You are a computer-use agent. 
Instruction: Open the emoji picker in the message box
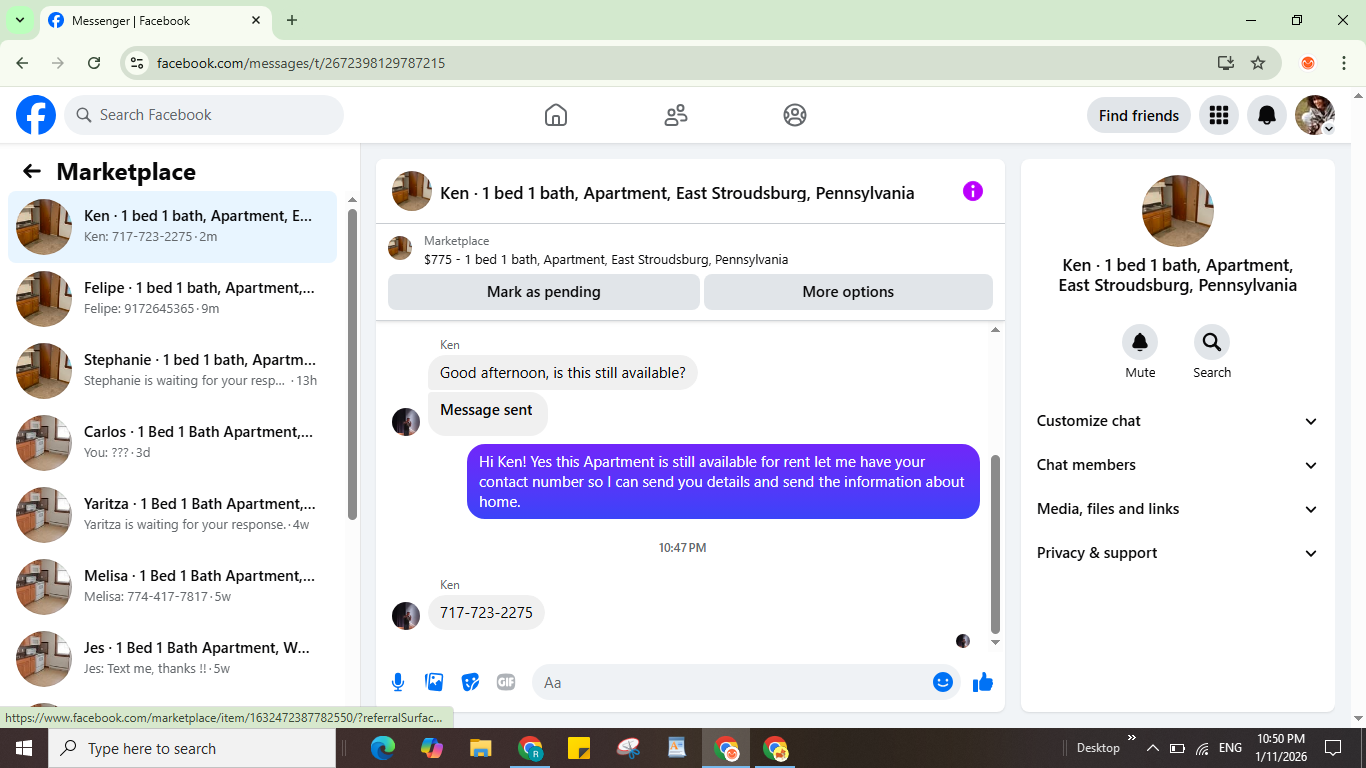[x=942, y=682]
